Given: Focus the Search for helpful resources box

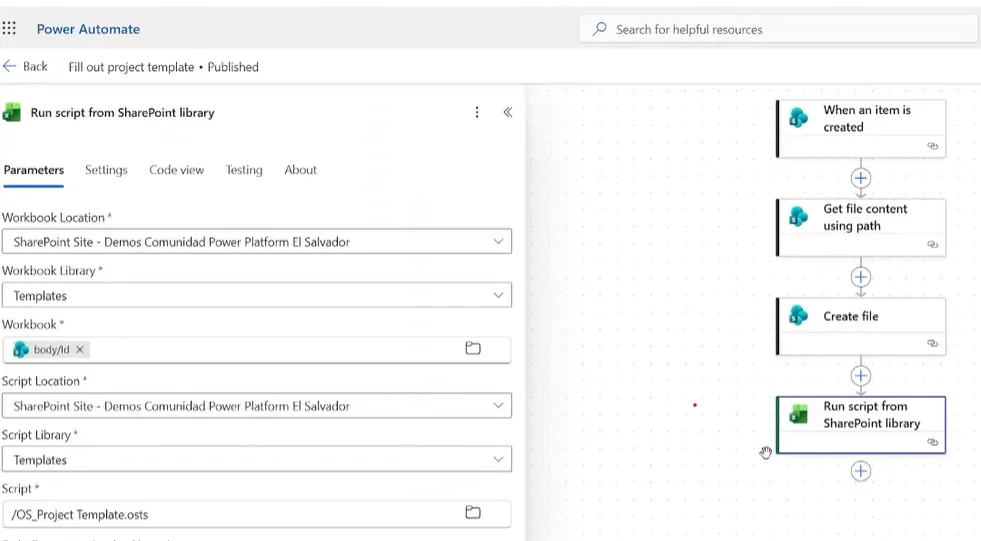Looking at the screenshot, I should pos(778,29).
